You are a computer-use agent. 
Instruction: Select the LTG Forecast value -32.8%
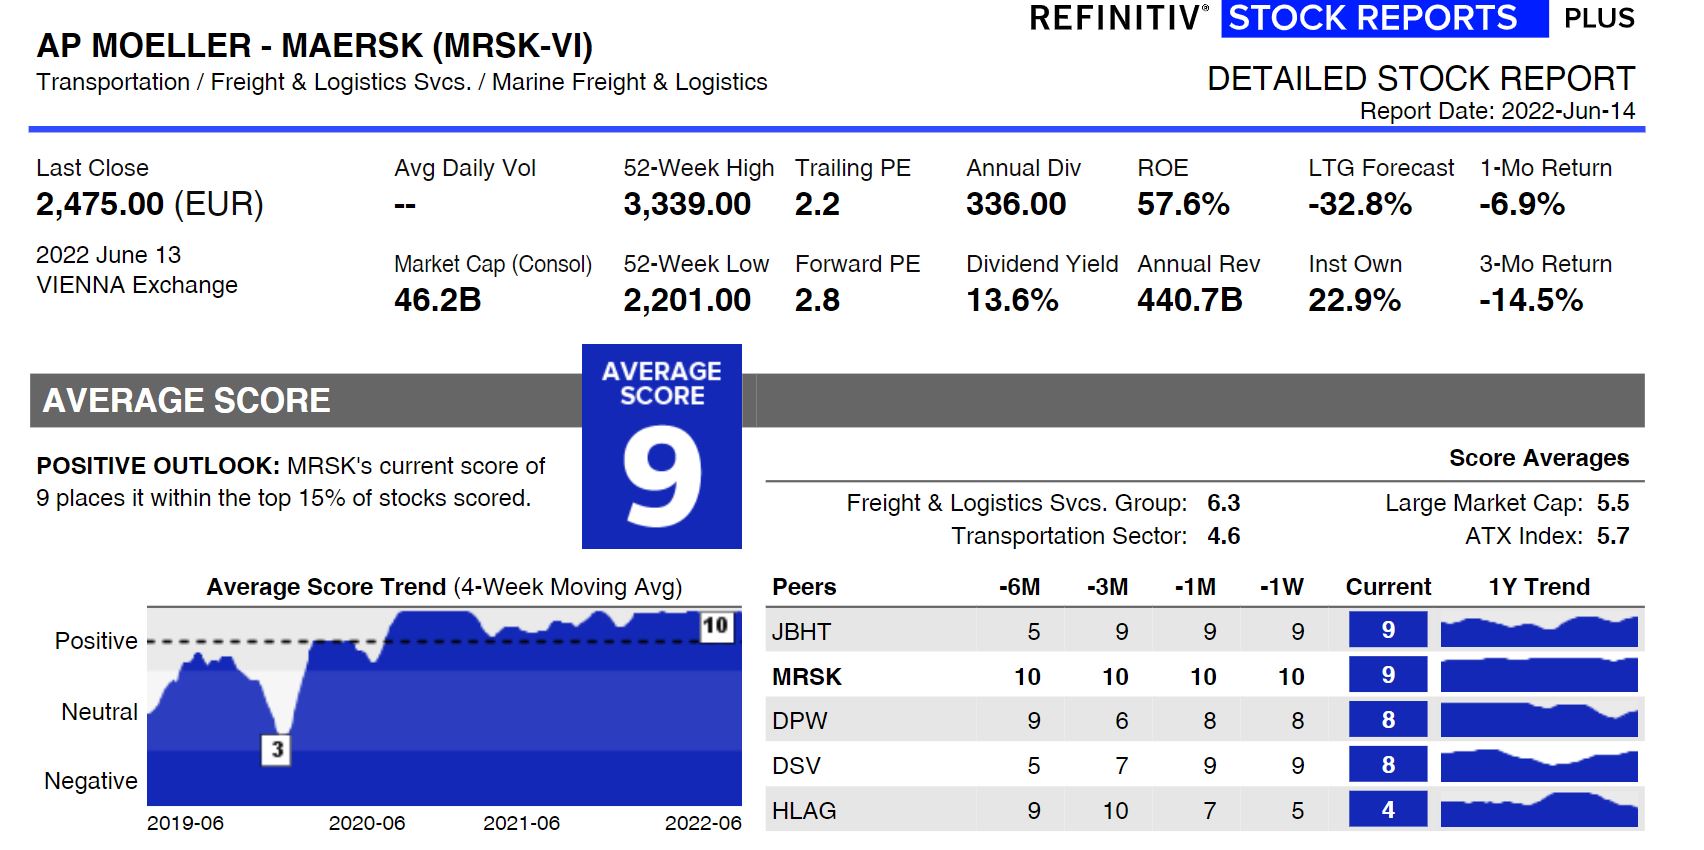pyautogui.click(x=1360, y=204)
